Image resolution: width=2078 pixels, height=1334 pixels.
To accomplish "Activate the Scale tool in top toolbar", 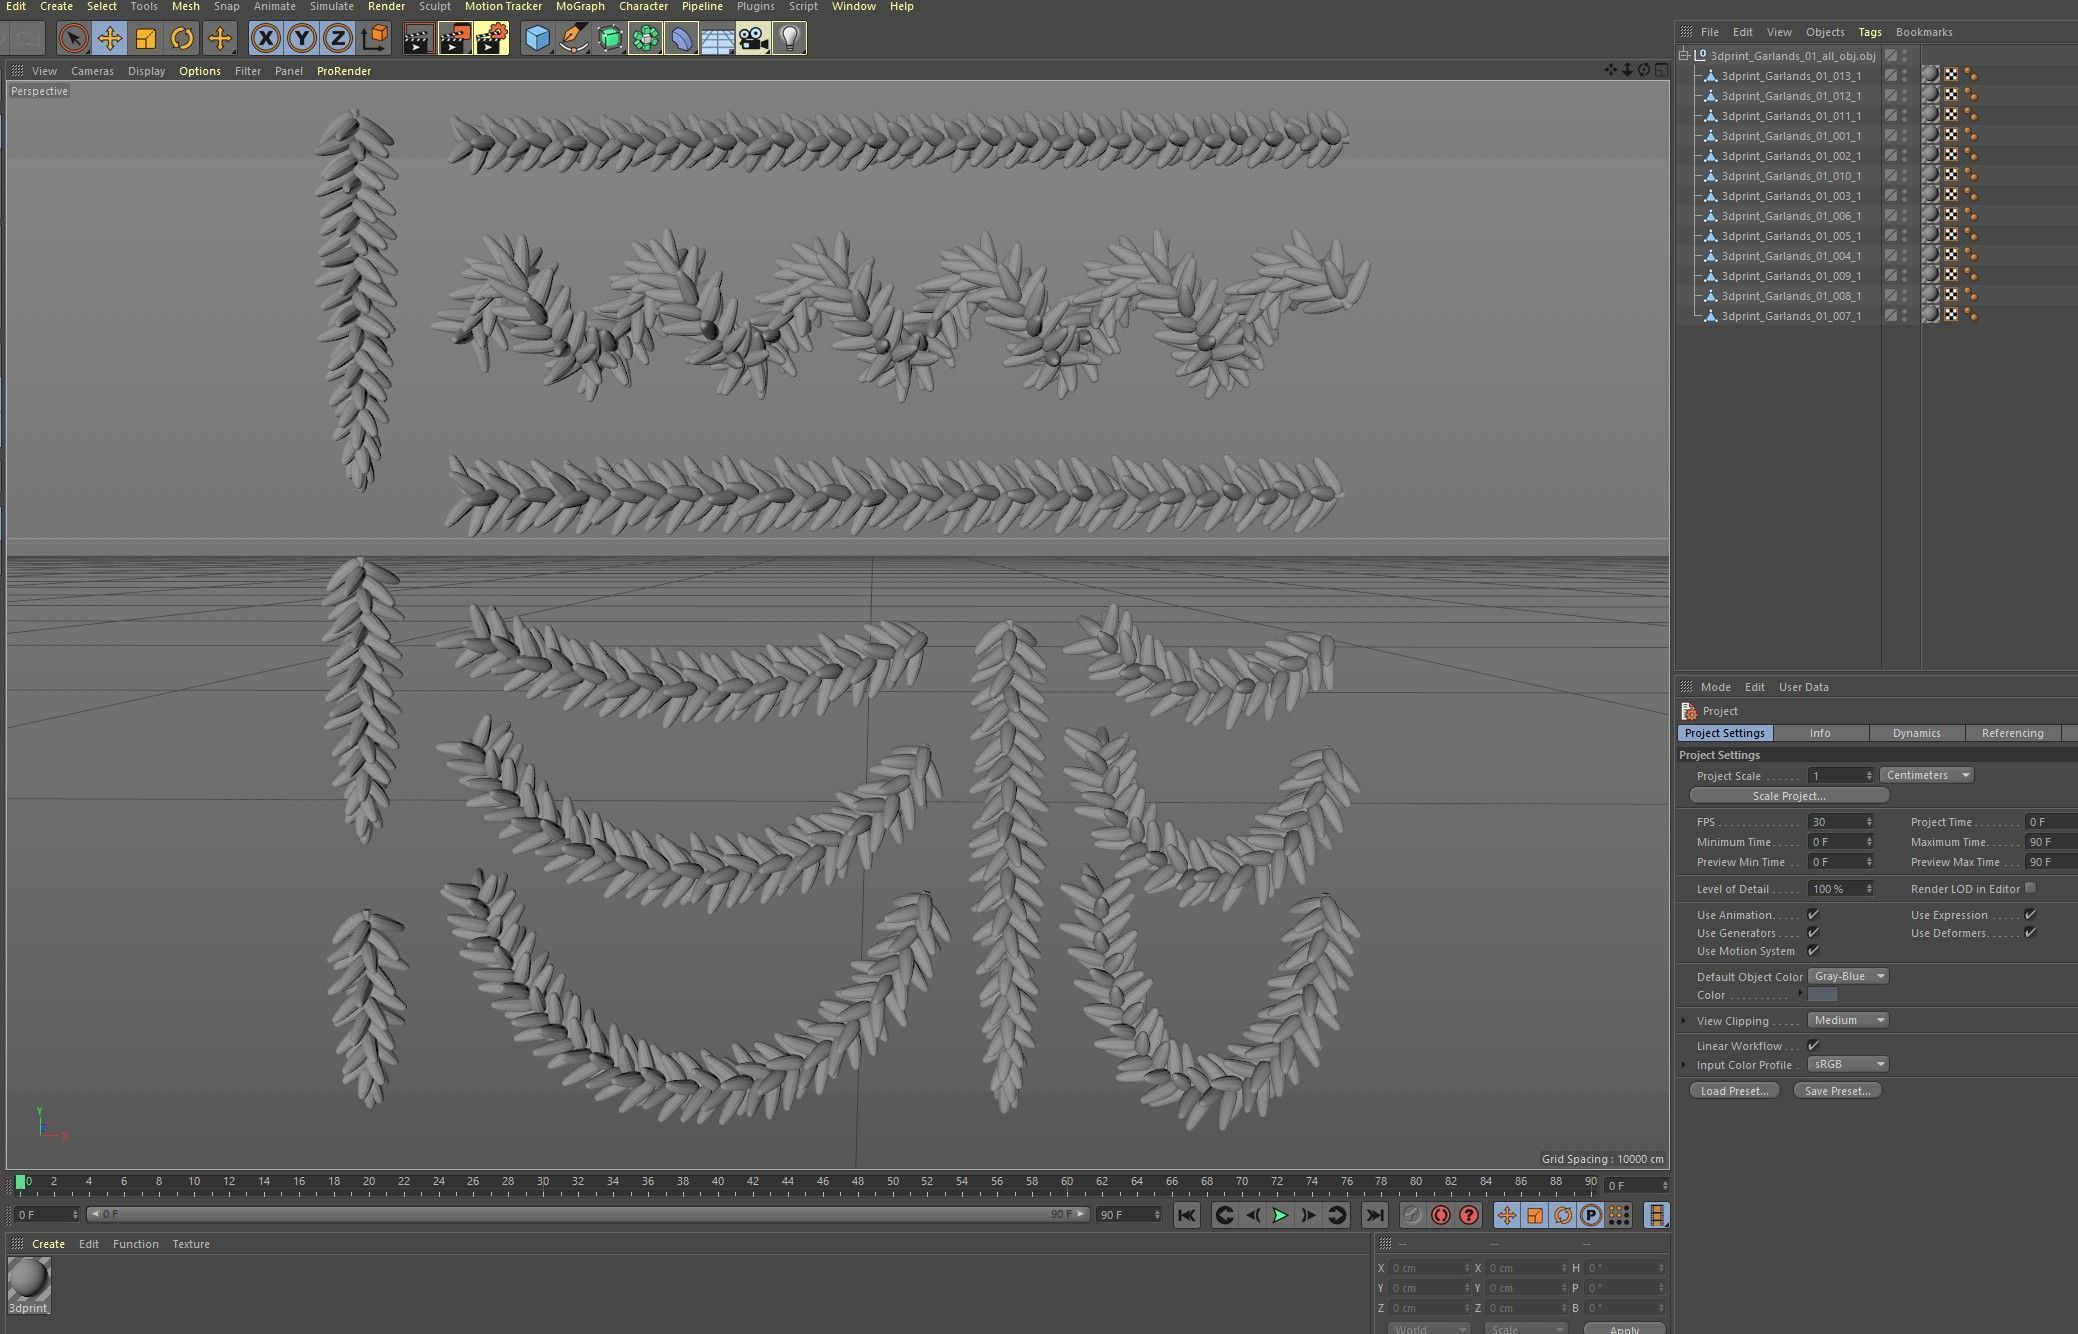I will point(146,39).
